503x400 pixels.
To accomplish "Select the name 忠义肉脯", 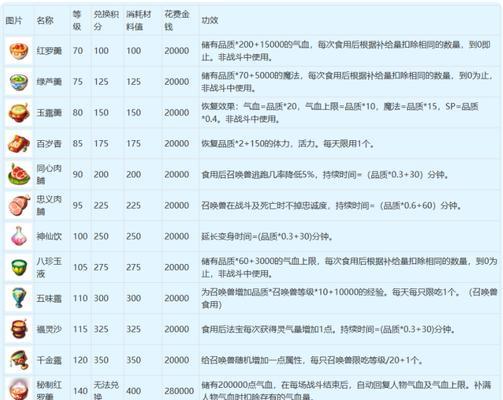I will [x=49, y=206].
